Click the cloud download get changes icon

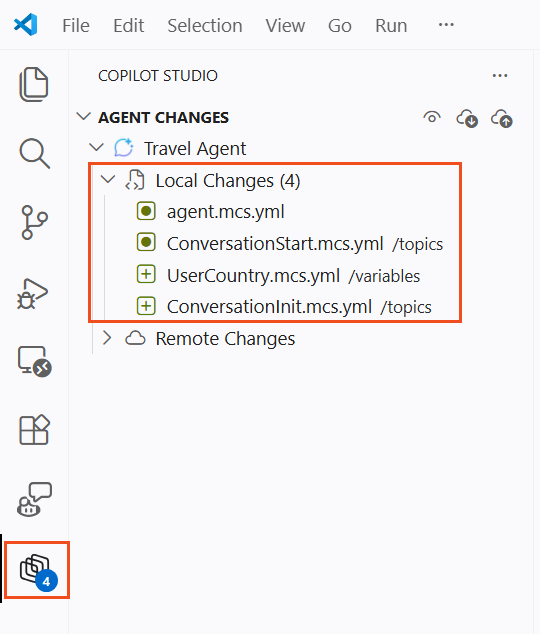point(467,119)
